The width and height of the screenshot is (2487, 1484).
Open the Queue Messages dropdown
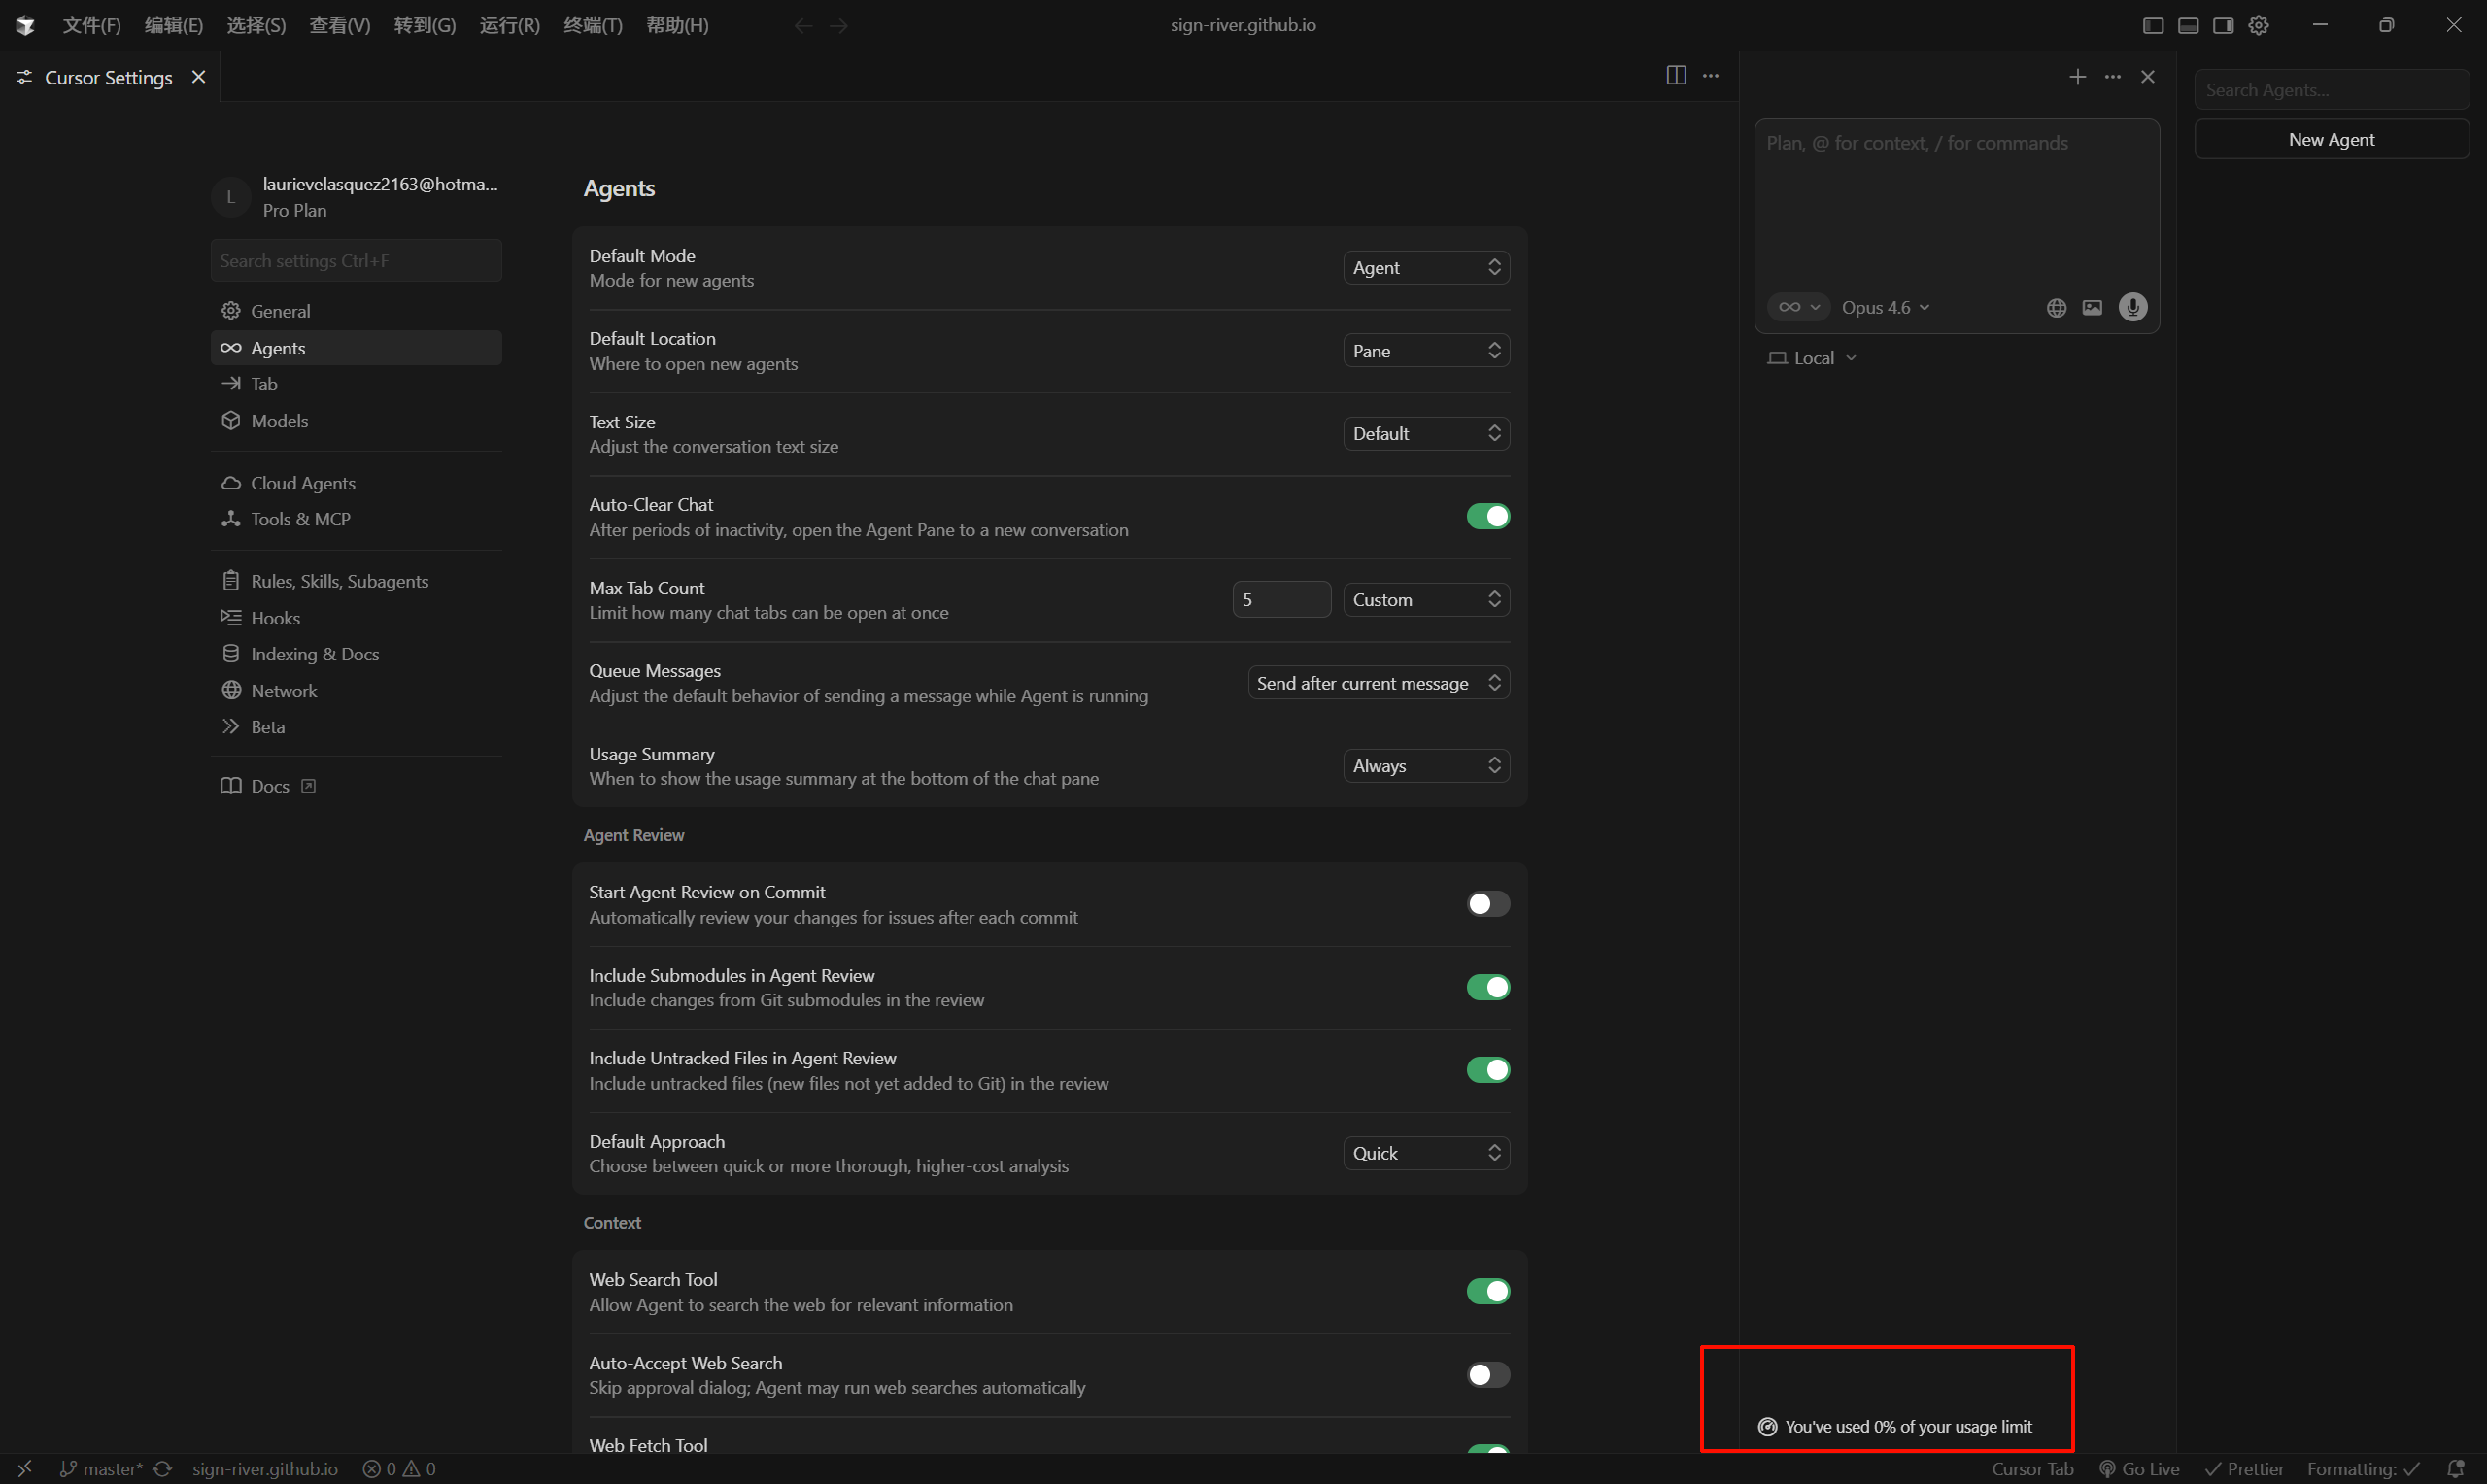(x=1379, y=683)
